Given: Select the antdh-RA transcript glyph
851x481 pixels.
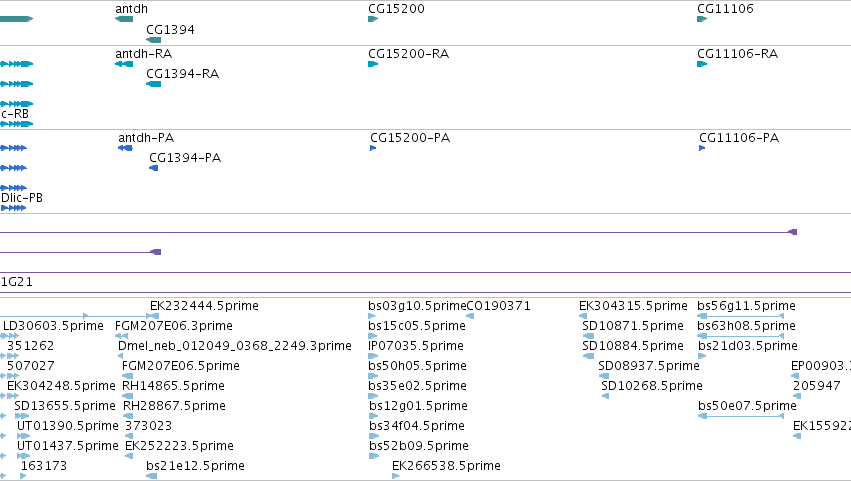Looking at the screenshot, I should click(124, 64).
